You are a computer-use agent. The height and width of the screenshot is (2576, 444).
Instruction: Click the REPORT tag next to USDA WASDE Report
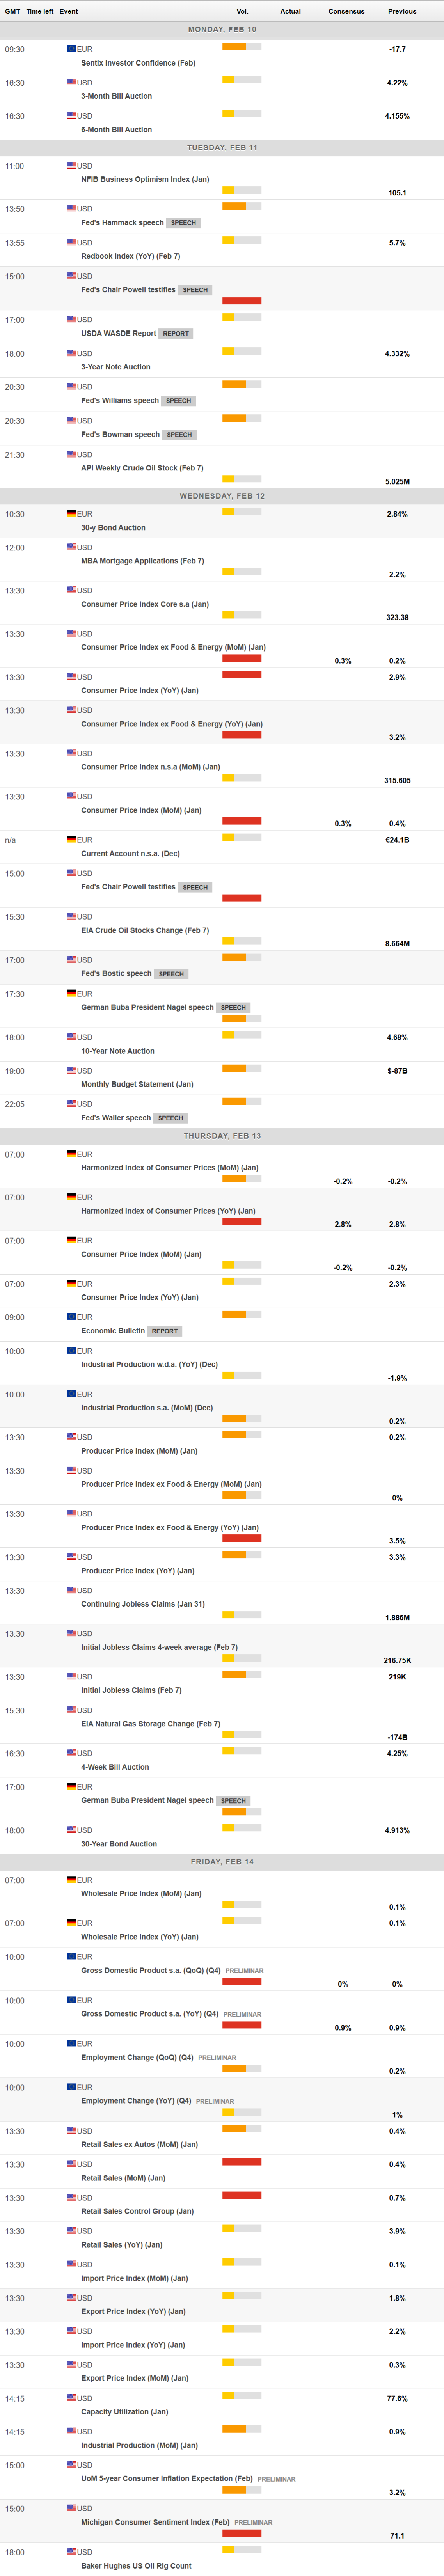pos(176,334)
